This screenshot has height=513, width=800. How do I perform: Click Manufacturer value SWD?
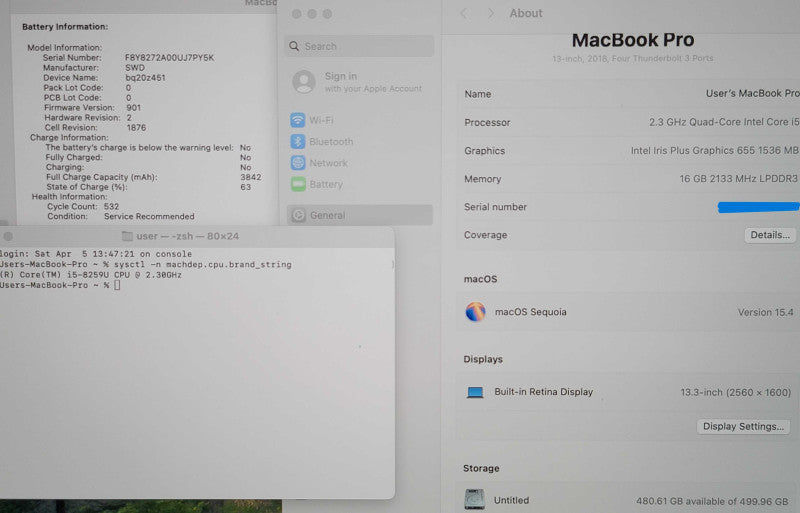pos(135,67)
